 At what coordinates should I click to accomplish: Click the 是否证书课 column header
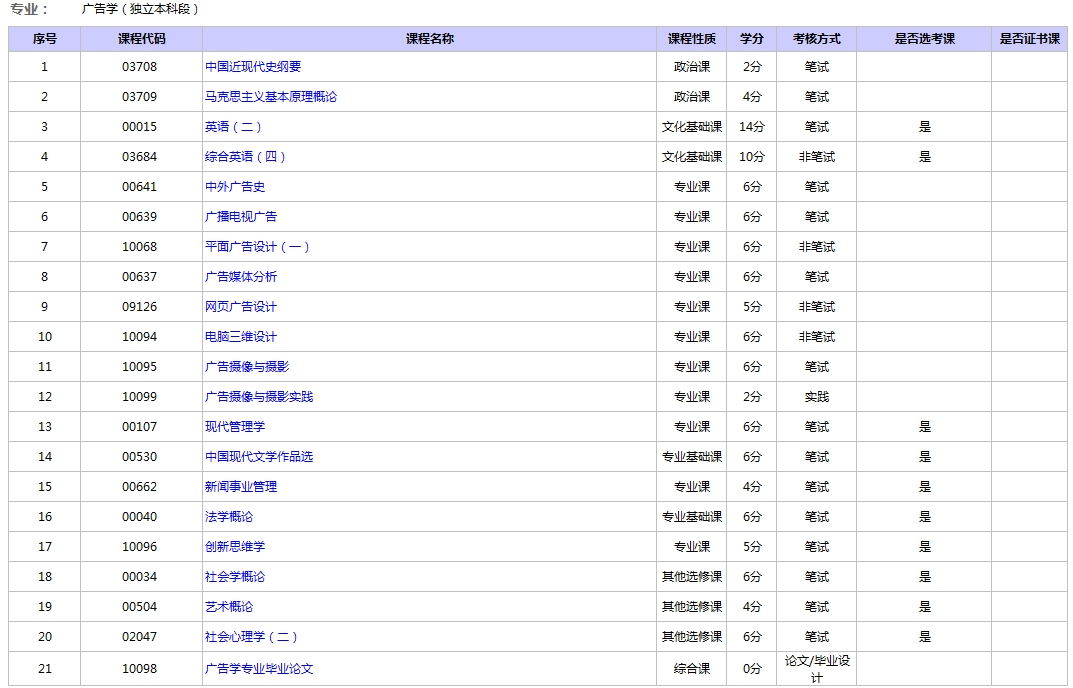click(x=1030, y=39)
